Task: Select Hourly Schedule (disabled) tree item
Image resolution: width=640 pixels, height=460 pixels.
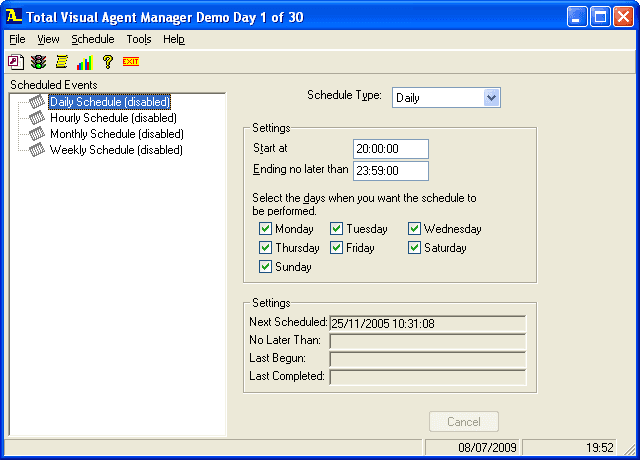Action: pyautogui.click(x=113, y=118)
